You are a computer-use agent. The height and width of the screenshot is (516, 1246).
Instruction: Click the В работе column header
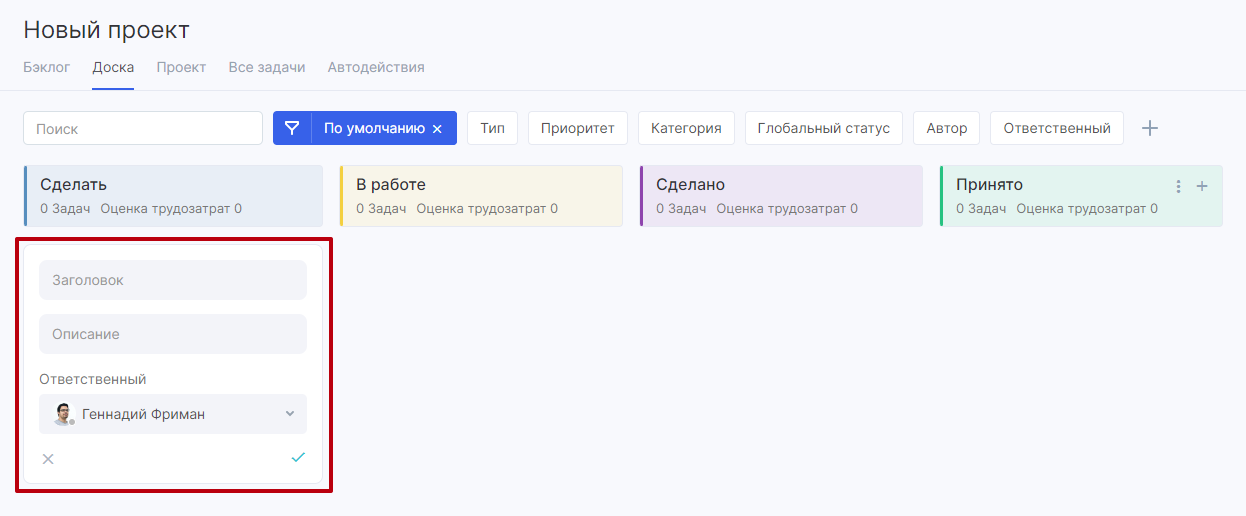(x=481, y=196)
